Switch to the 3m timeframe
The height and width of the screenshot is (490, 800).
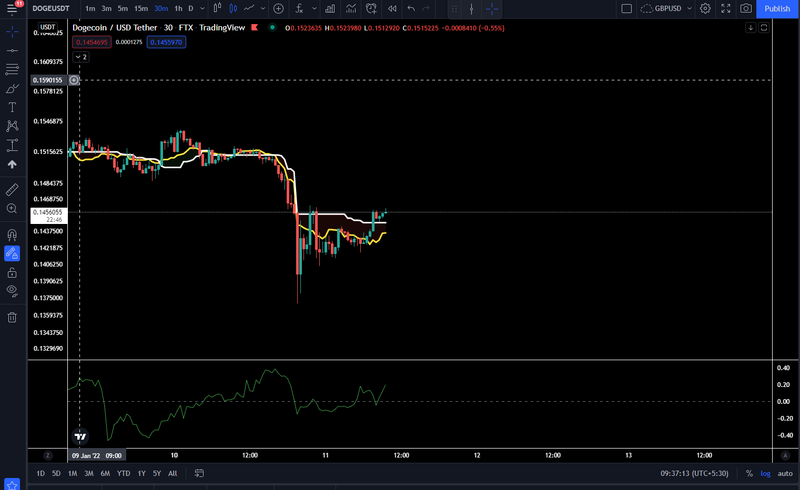point(106,8)
